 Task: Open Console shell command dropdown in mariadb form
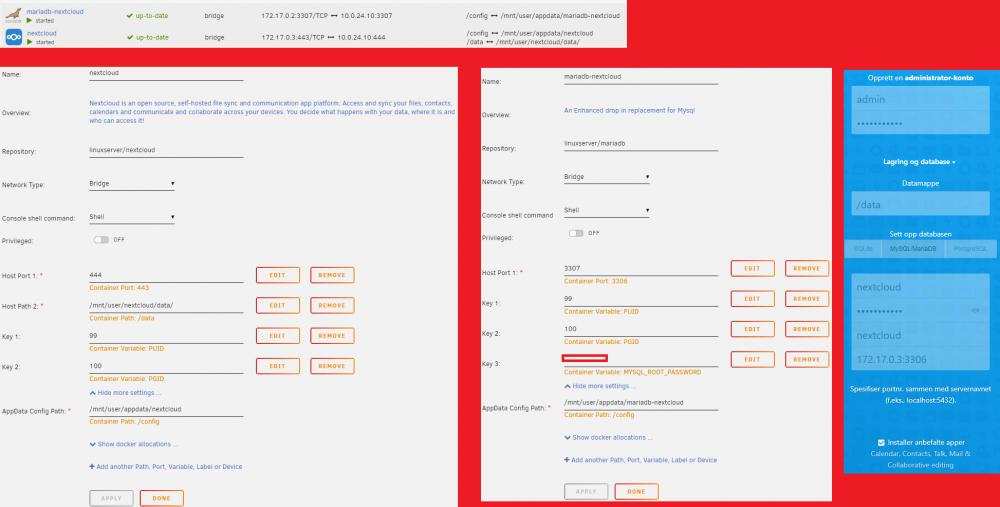click(x=607, y=210)
